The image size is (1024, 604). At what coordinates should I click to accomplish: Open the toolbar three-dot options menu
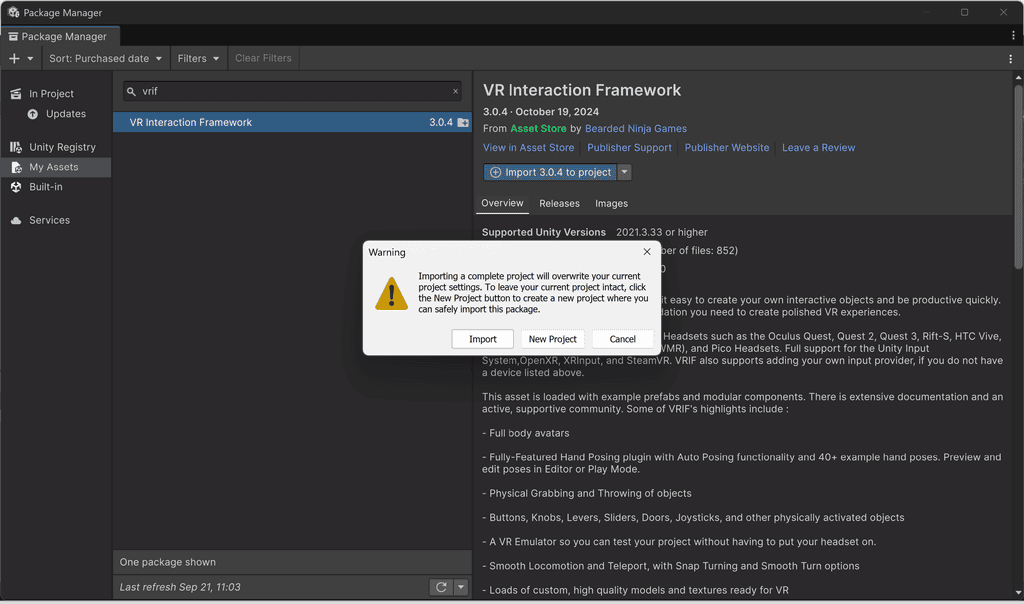coord(1010,59)
